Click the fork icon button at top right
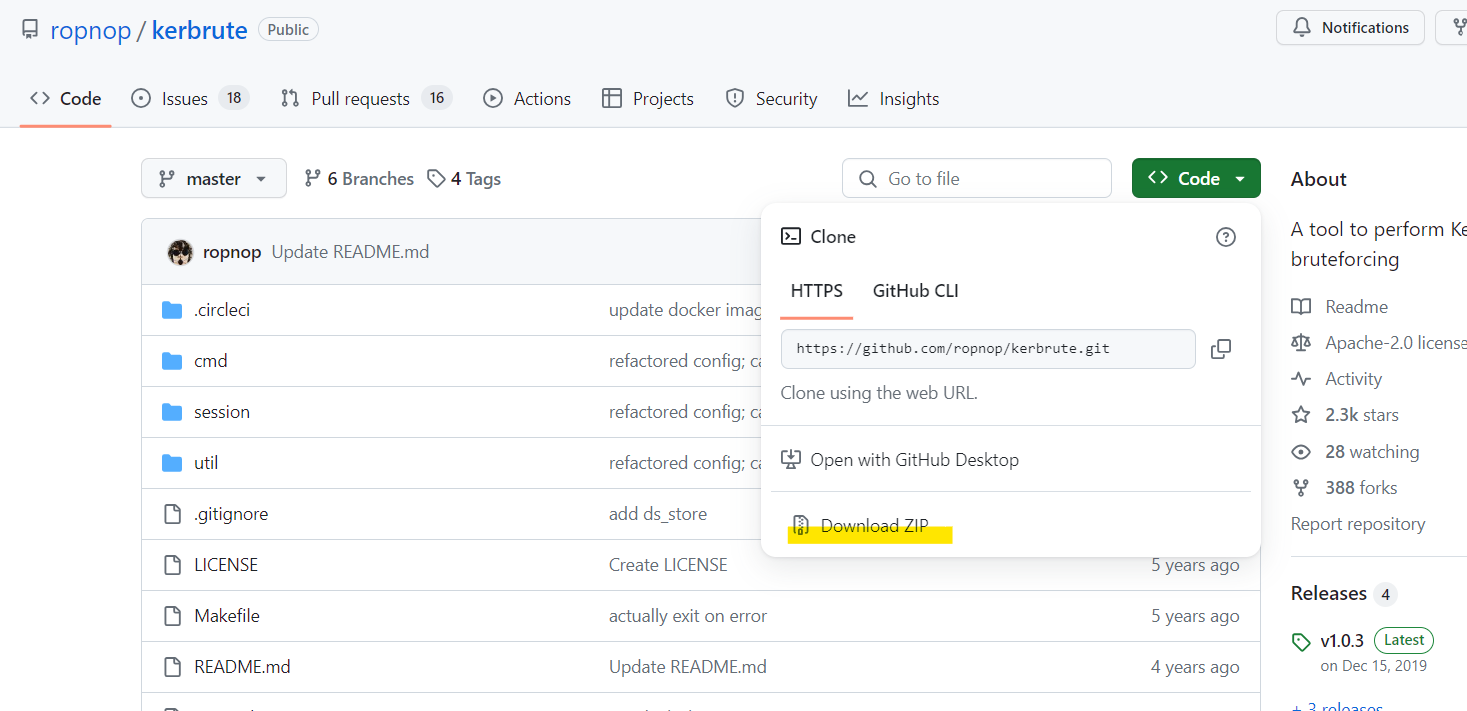Image resolution: width=1467 pixels, height=711 pixels. click(1455, 28)
